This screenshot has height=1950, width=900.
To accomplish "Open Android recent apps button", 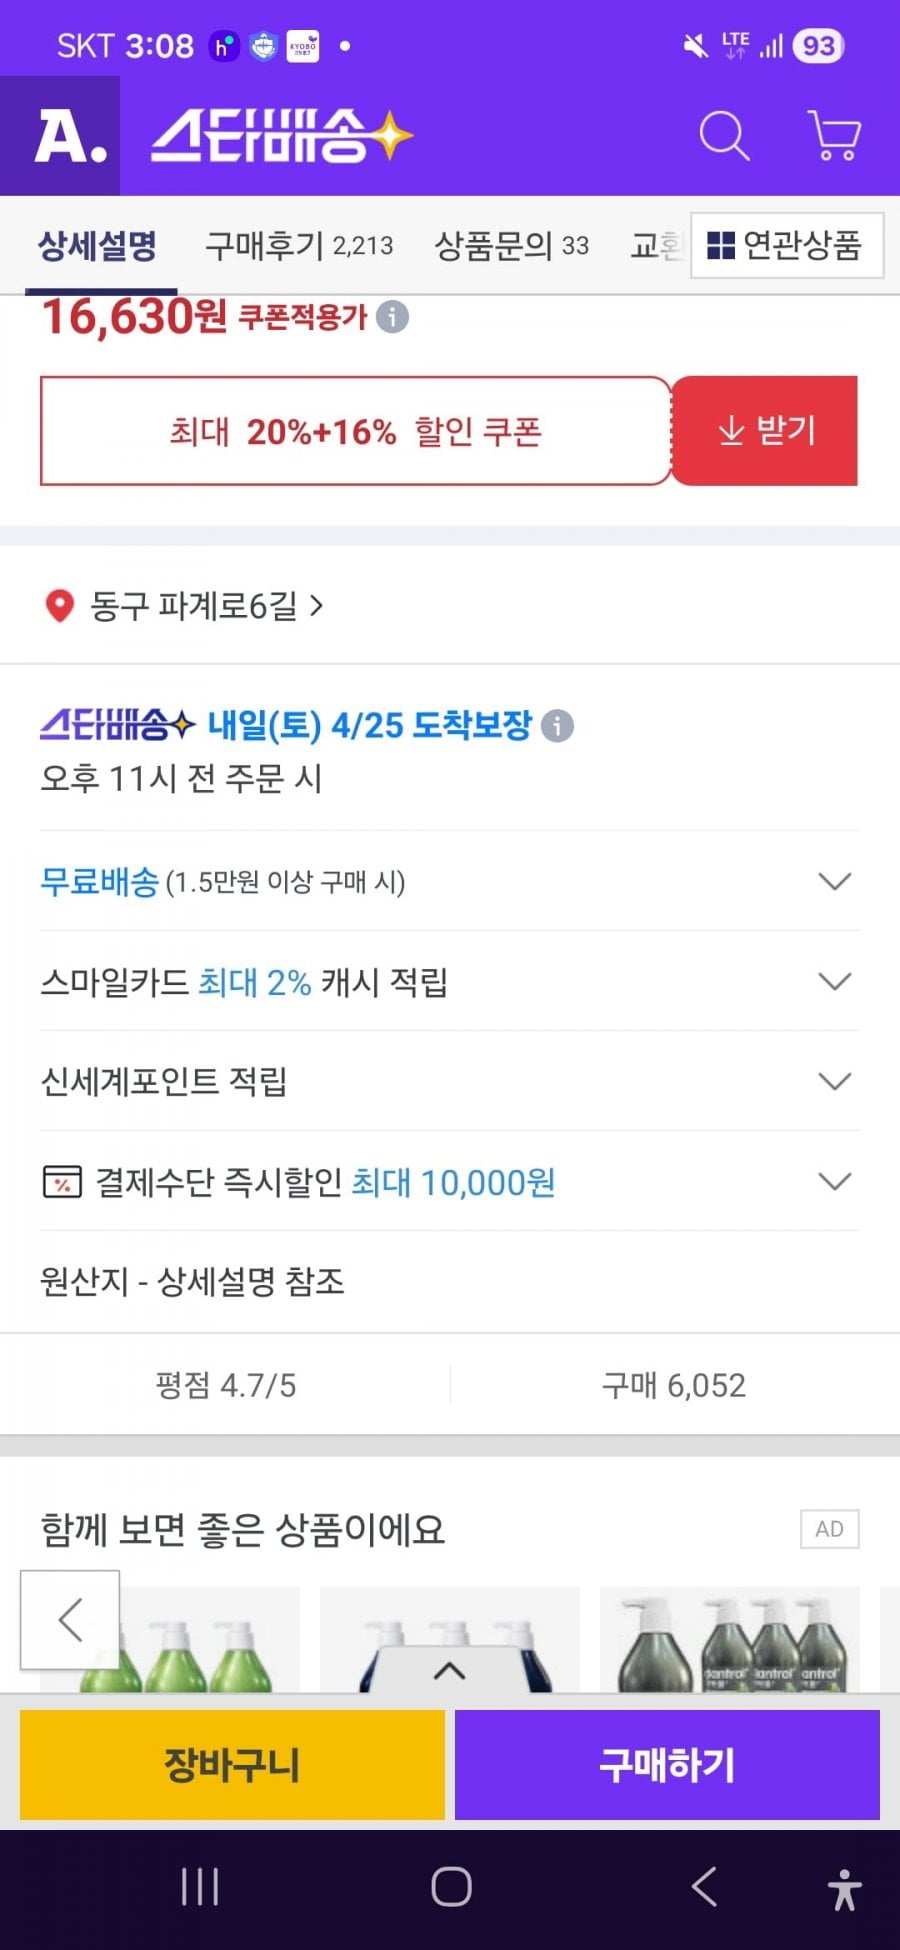I will click(200, 1888).
